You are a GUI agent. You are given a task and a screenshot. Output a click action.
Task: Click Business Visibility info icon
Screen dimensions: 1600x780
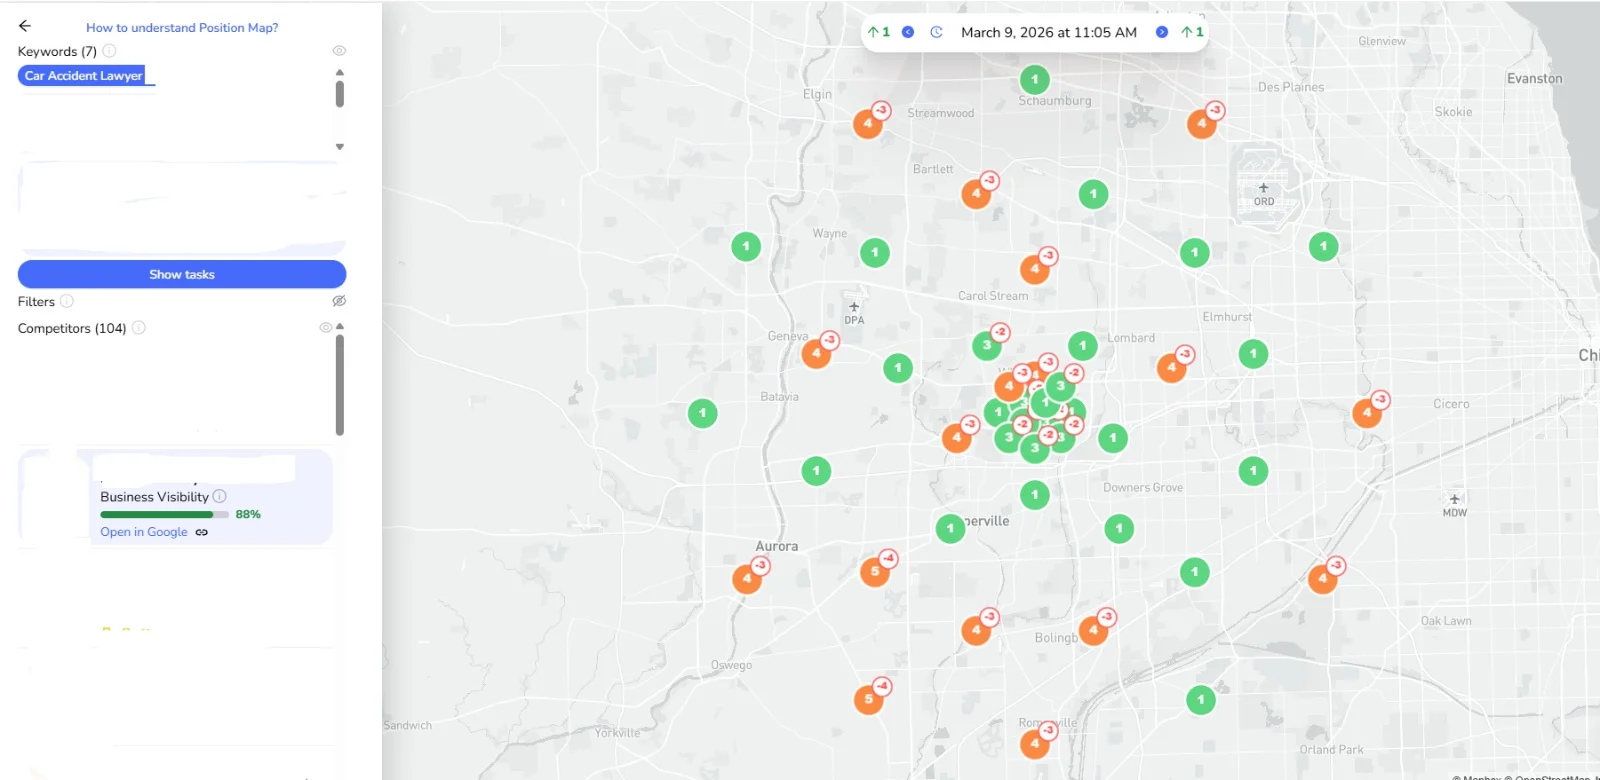220,497
